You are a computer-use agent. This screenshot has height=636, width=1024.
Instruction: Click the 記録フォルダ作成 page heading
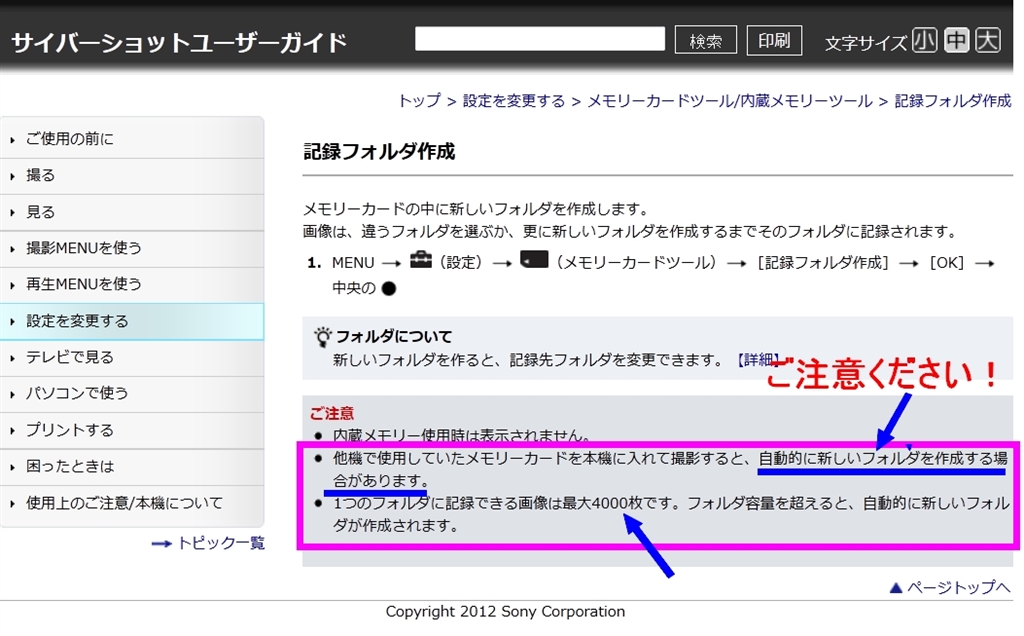(379, 151)
